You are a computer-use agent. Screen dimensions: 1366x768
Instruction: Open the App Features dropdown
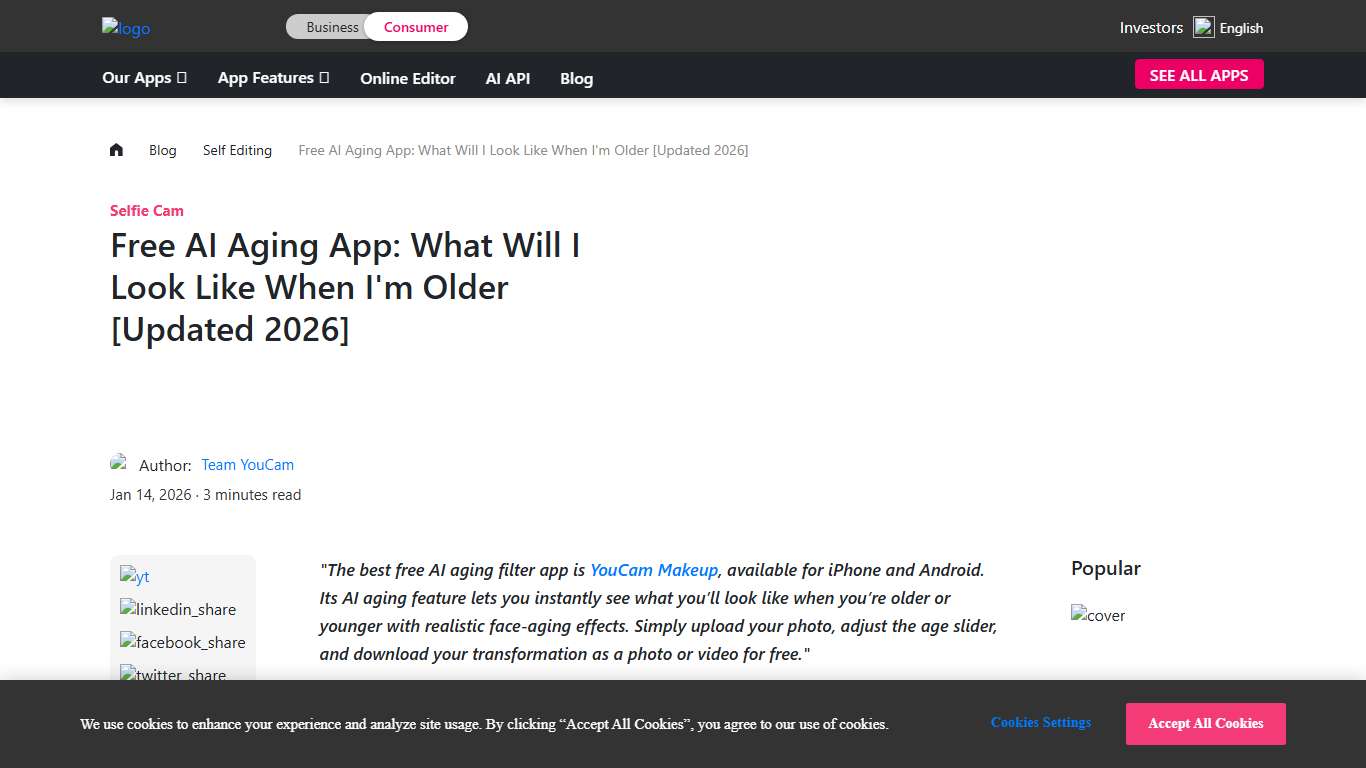[x=273, y=77]
